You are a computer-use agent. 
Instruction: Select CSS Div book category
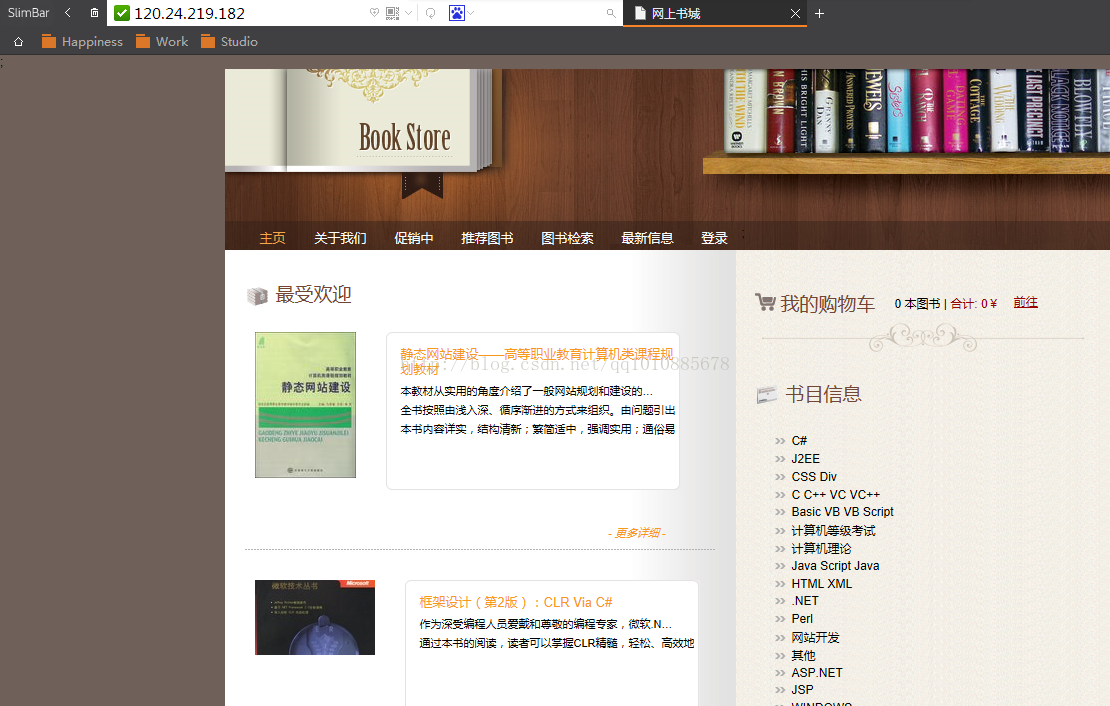814,477
